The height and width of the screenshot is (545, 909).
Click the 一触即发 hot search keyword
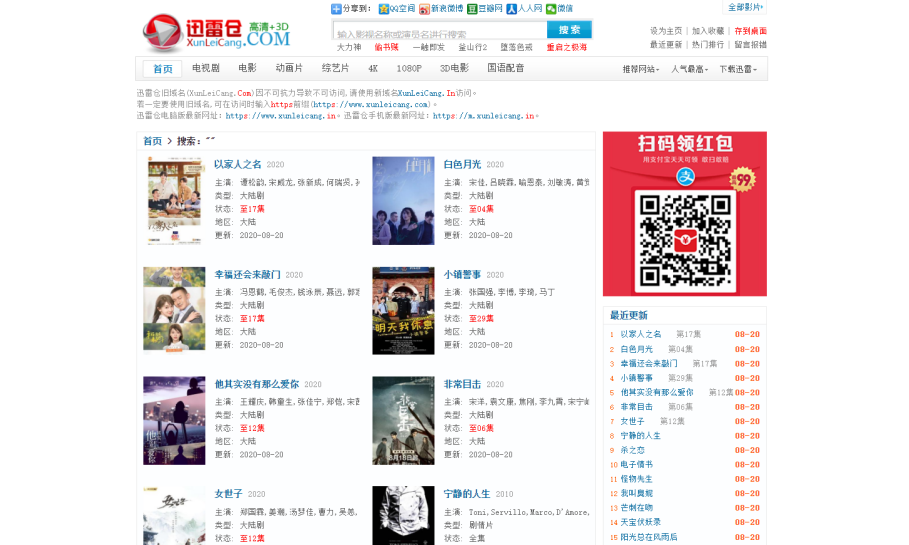click(429, 48)
